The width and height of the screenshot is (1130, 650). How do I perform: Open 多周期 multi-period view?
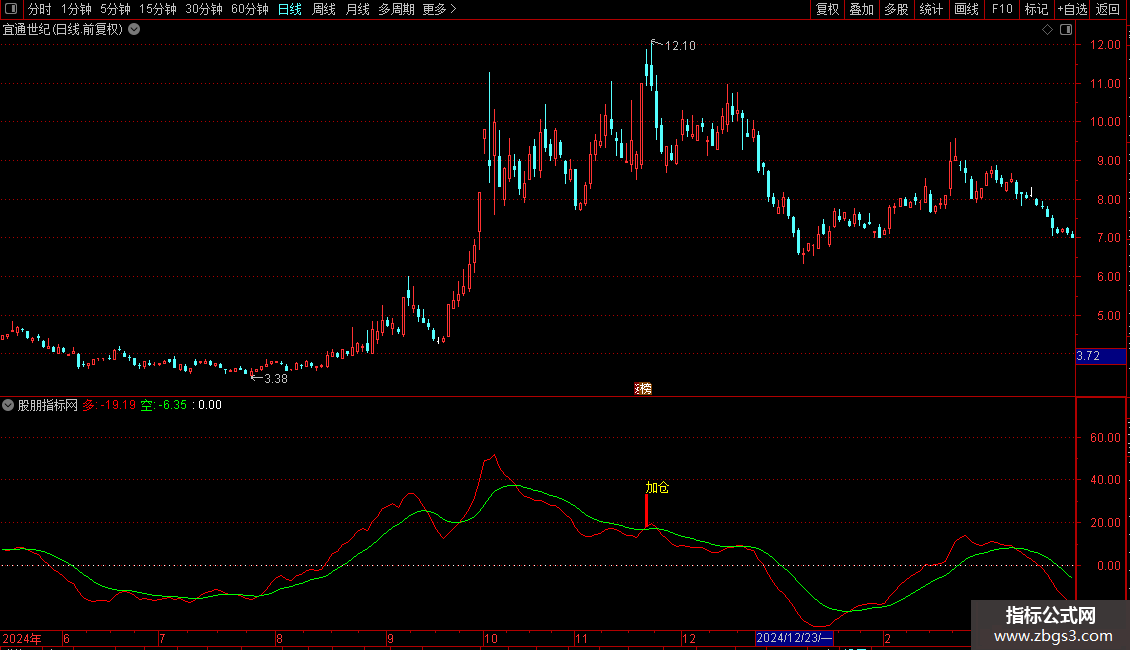coord(396,9)
